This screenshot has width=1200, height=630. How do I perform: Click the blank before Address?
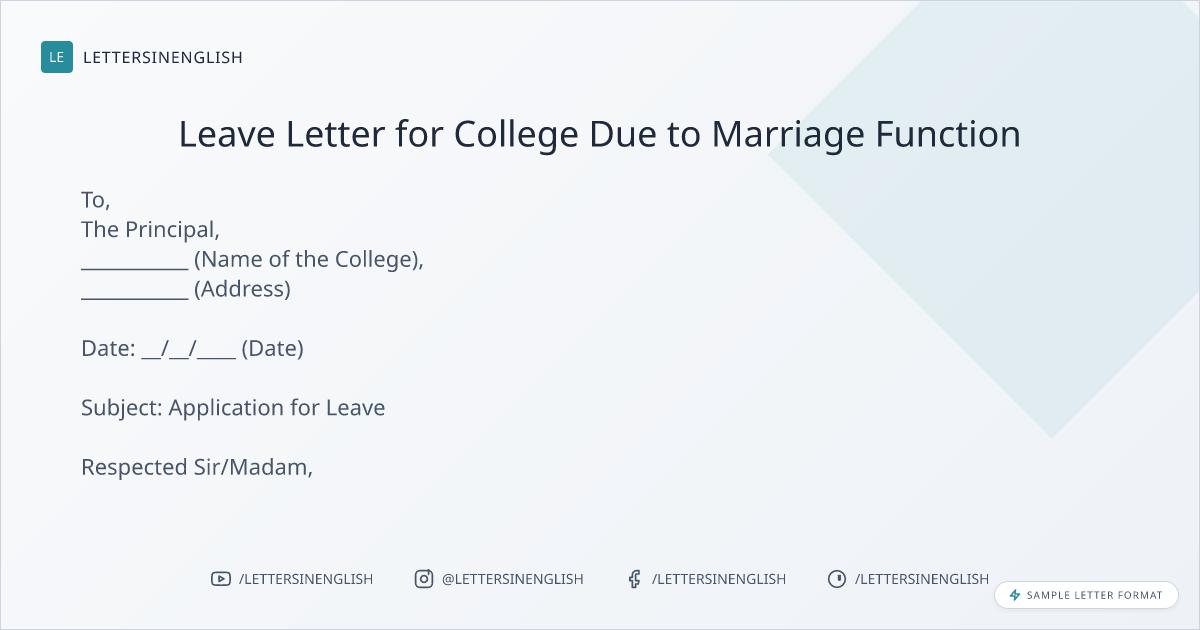point(134,292)
